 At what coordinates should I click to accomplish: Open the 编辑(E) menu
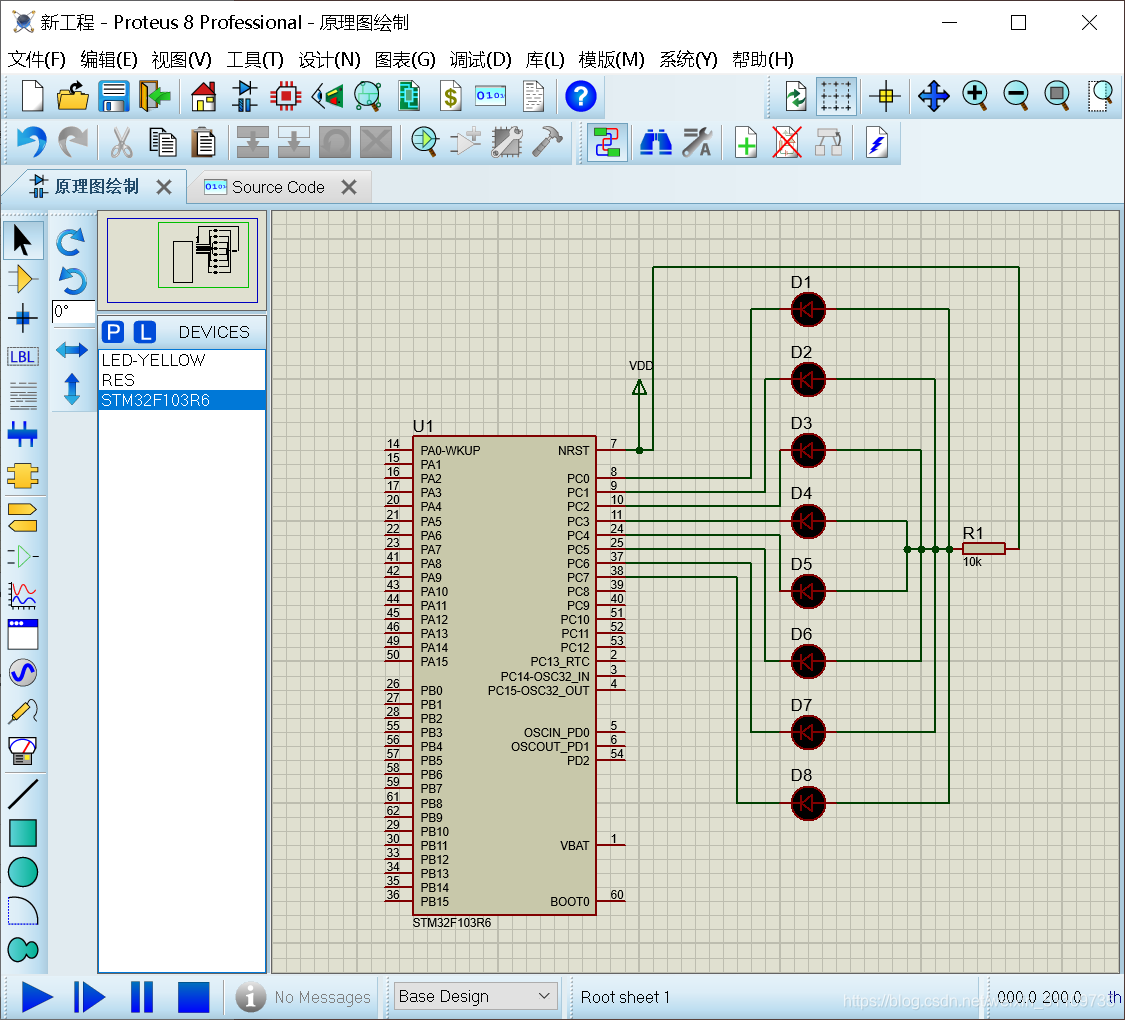109,60
